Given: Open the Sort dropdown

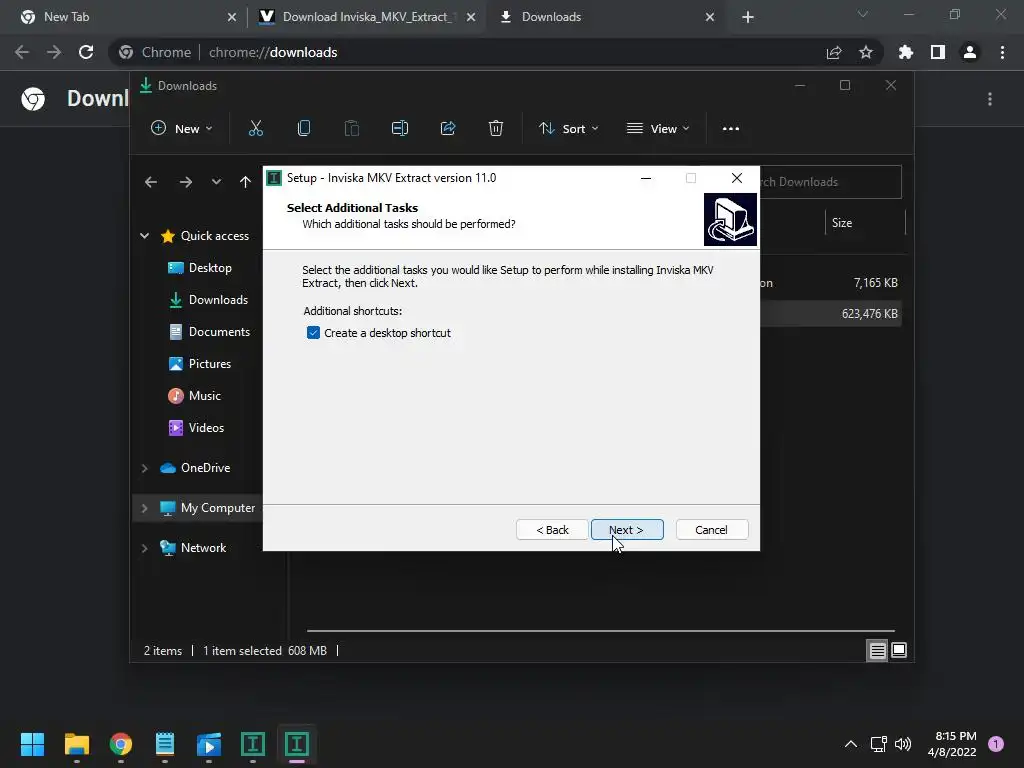Looking at the screenshot, I should tap(568, 129).
